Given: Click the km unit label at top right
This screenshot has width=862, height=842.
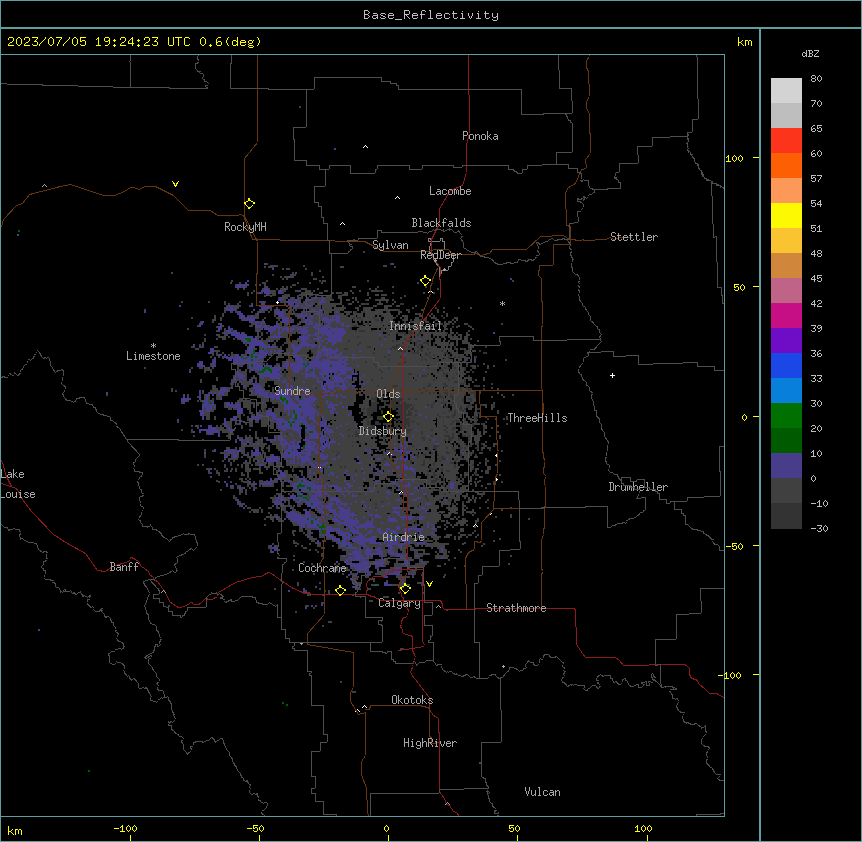Looking at the screenshot, I should tap(744, 42).
